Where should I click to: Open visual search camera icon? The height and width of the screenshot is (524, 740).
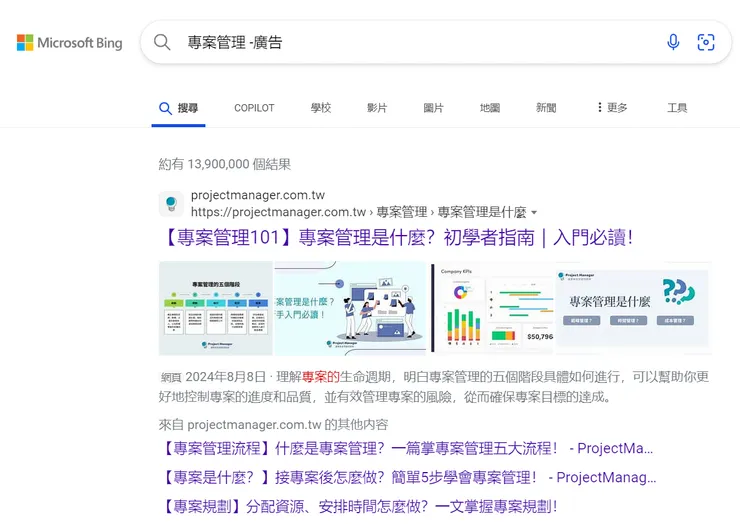(706, 42)
